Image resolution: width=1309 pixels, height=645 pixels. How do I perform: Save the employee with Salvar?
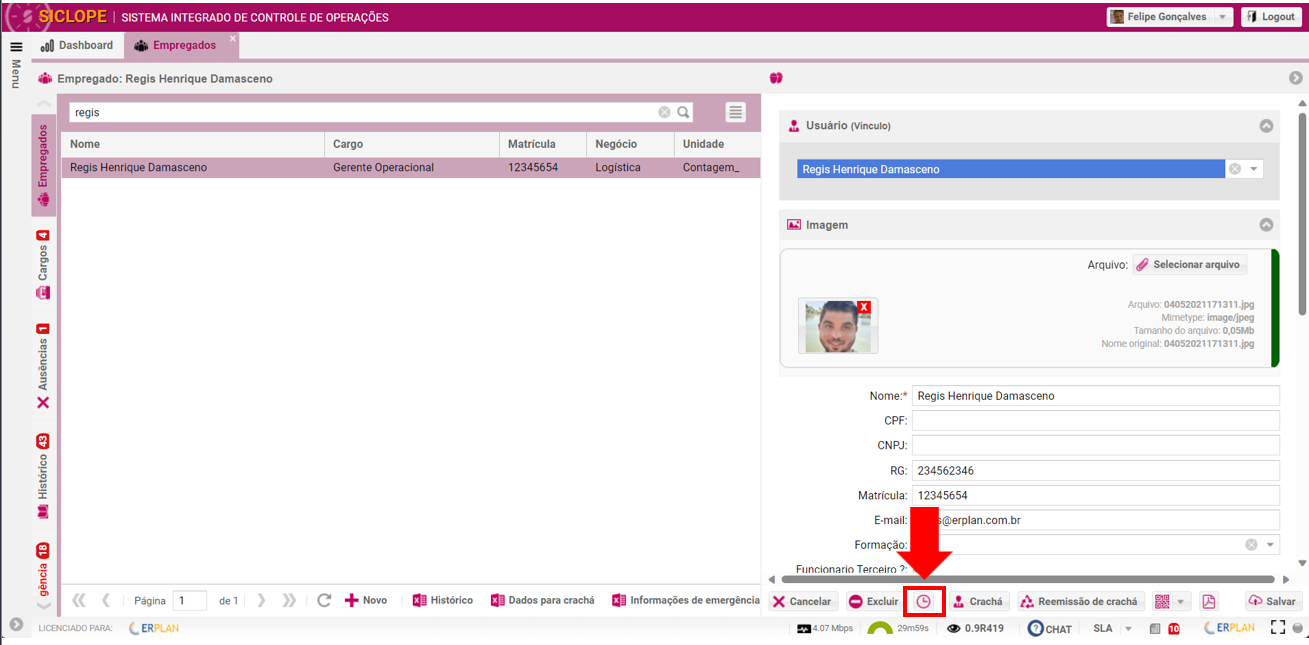pos(1273,601)
